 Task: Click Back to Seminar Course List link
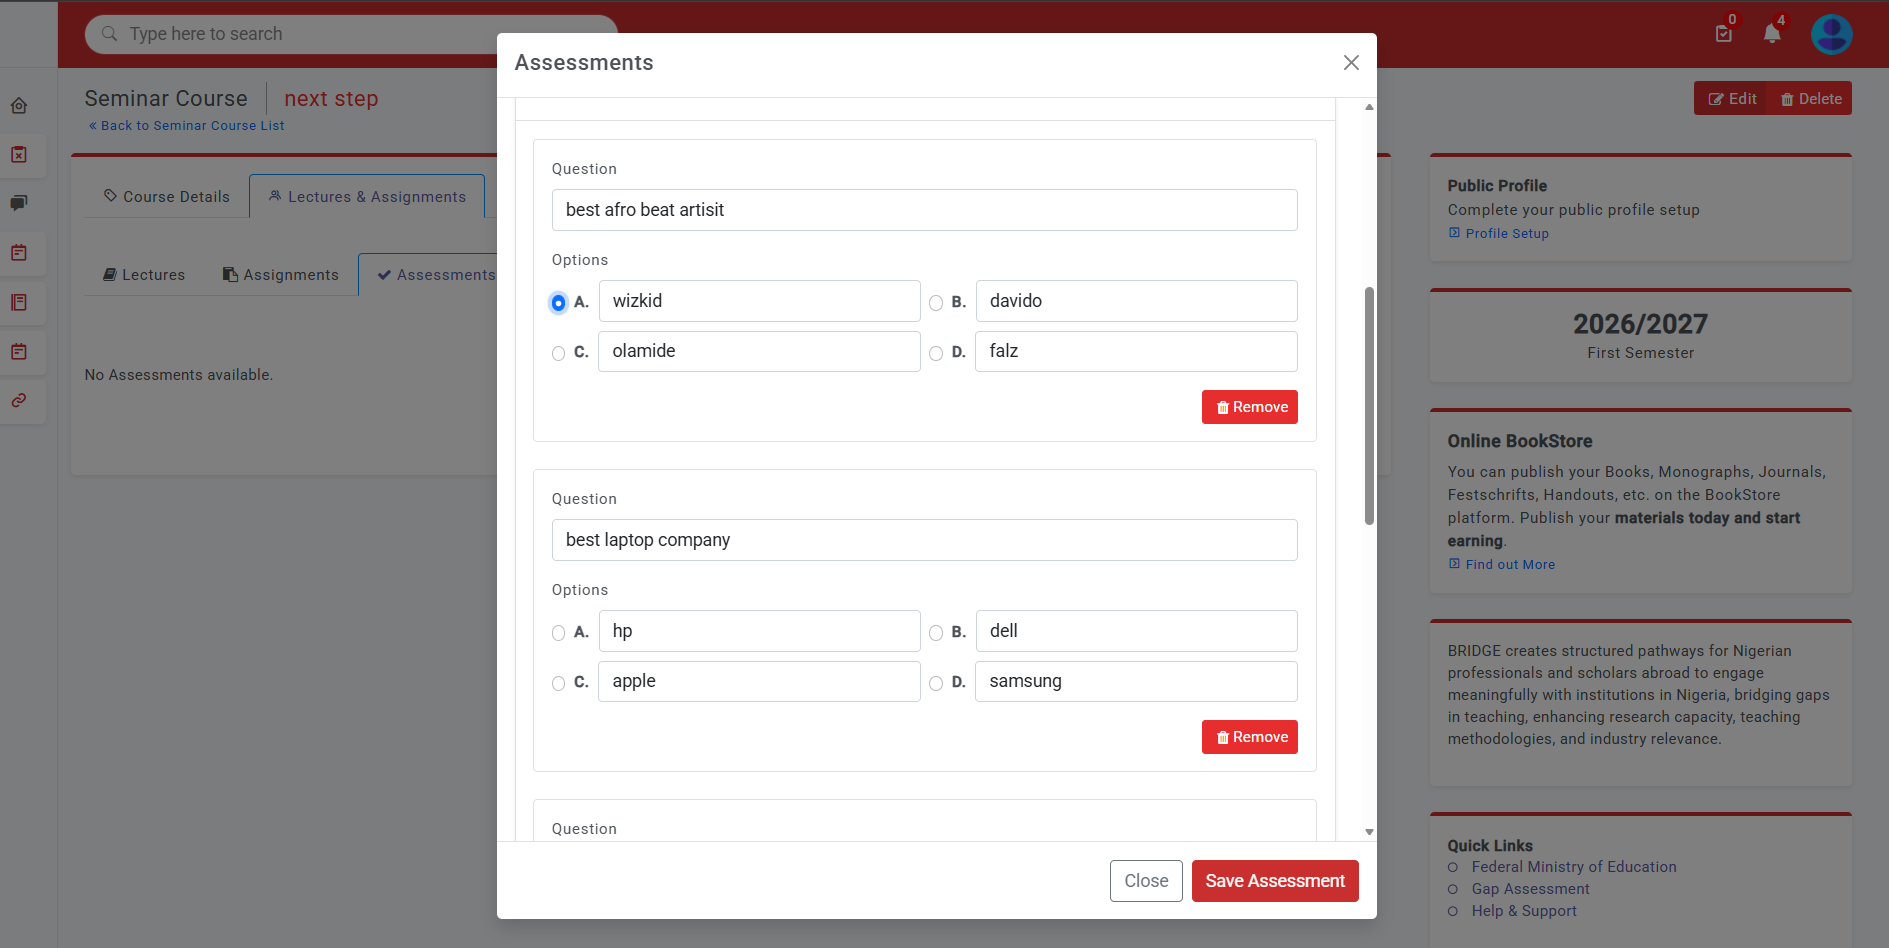pos(186,126)
